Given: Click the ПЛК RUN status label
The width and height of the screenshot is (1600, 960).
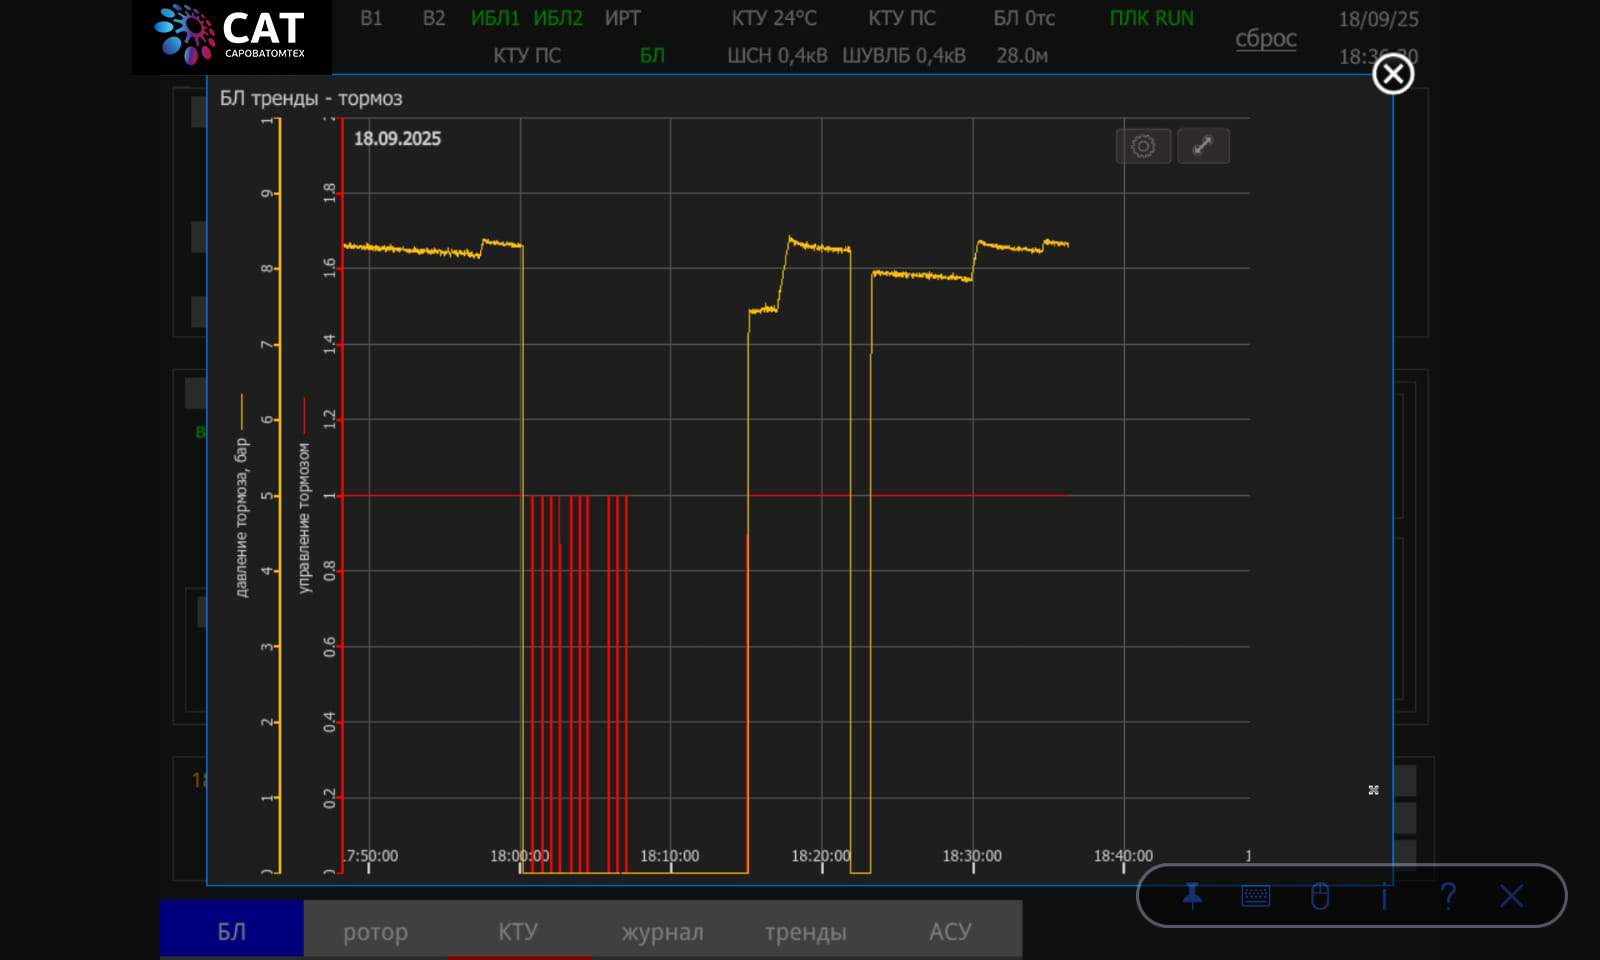Looking at the screenshot, I should coord(1151,18).
